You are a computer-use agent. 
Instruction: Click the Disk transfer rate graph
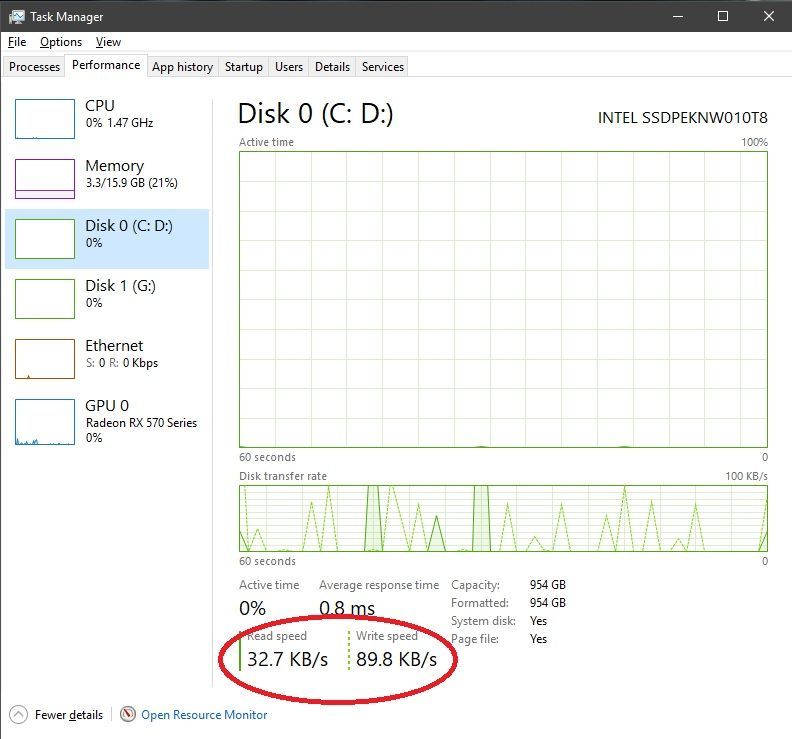tap(503, 519)
